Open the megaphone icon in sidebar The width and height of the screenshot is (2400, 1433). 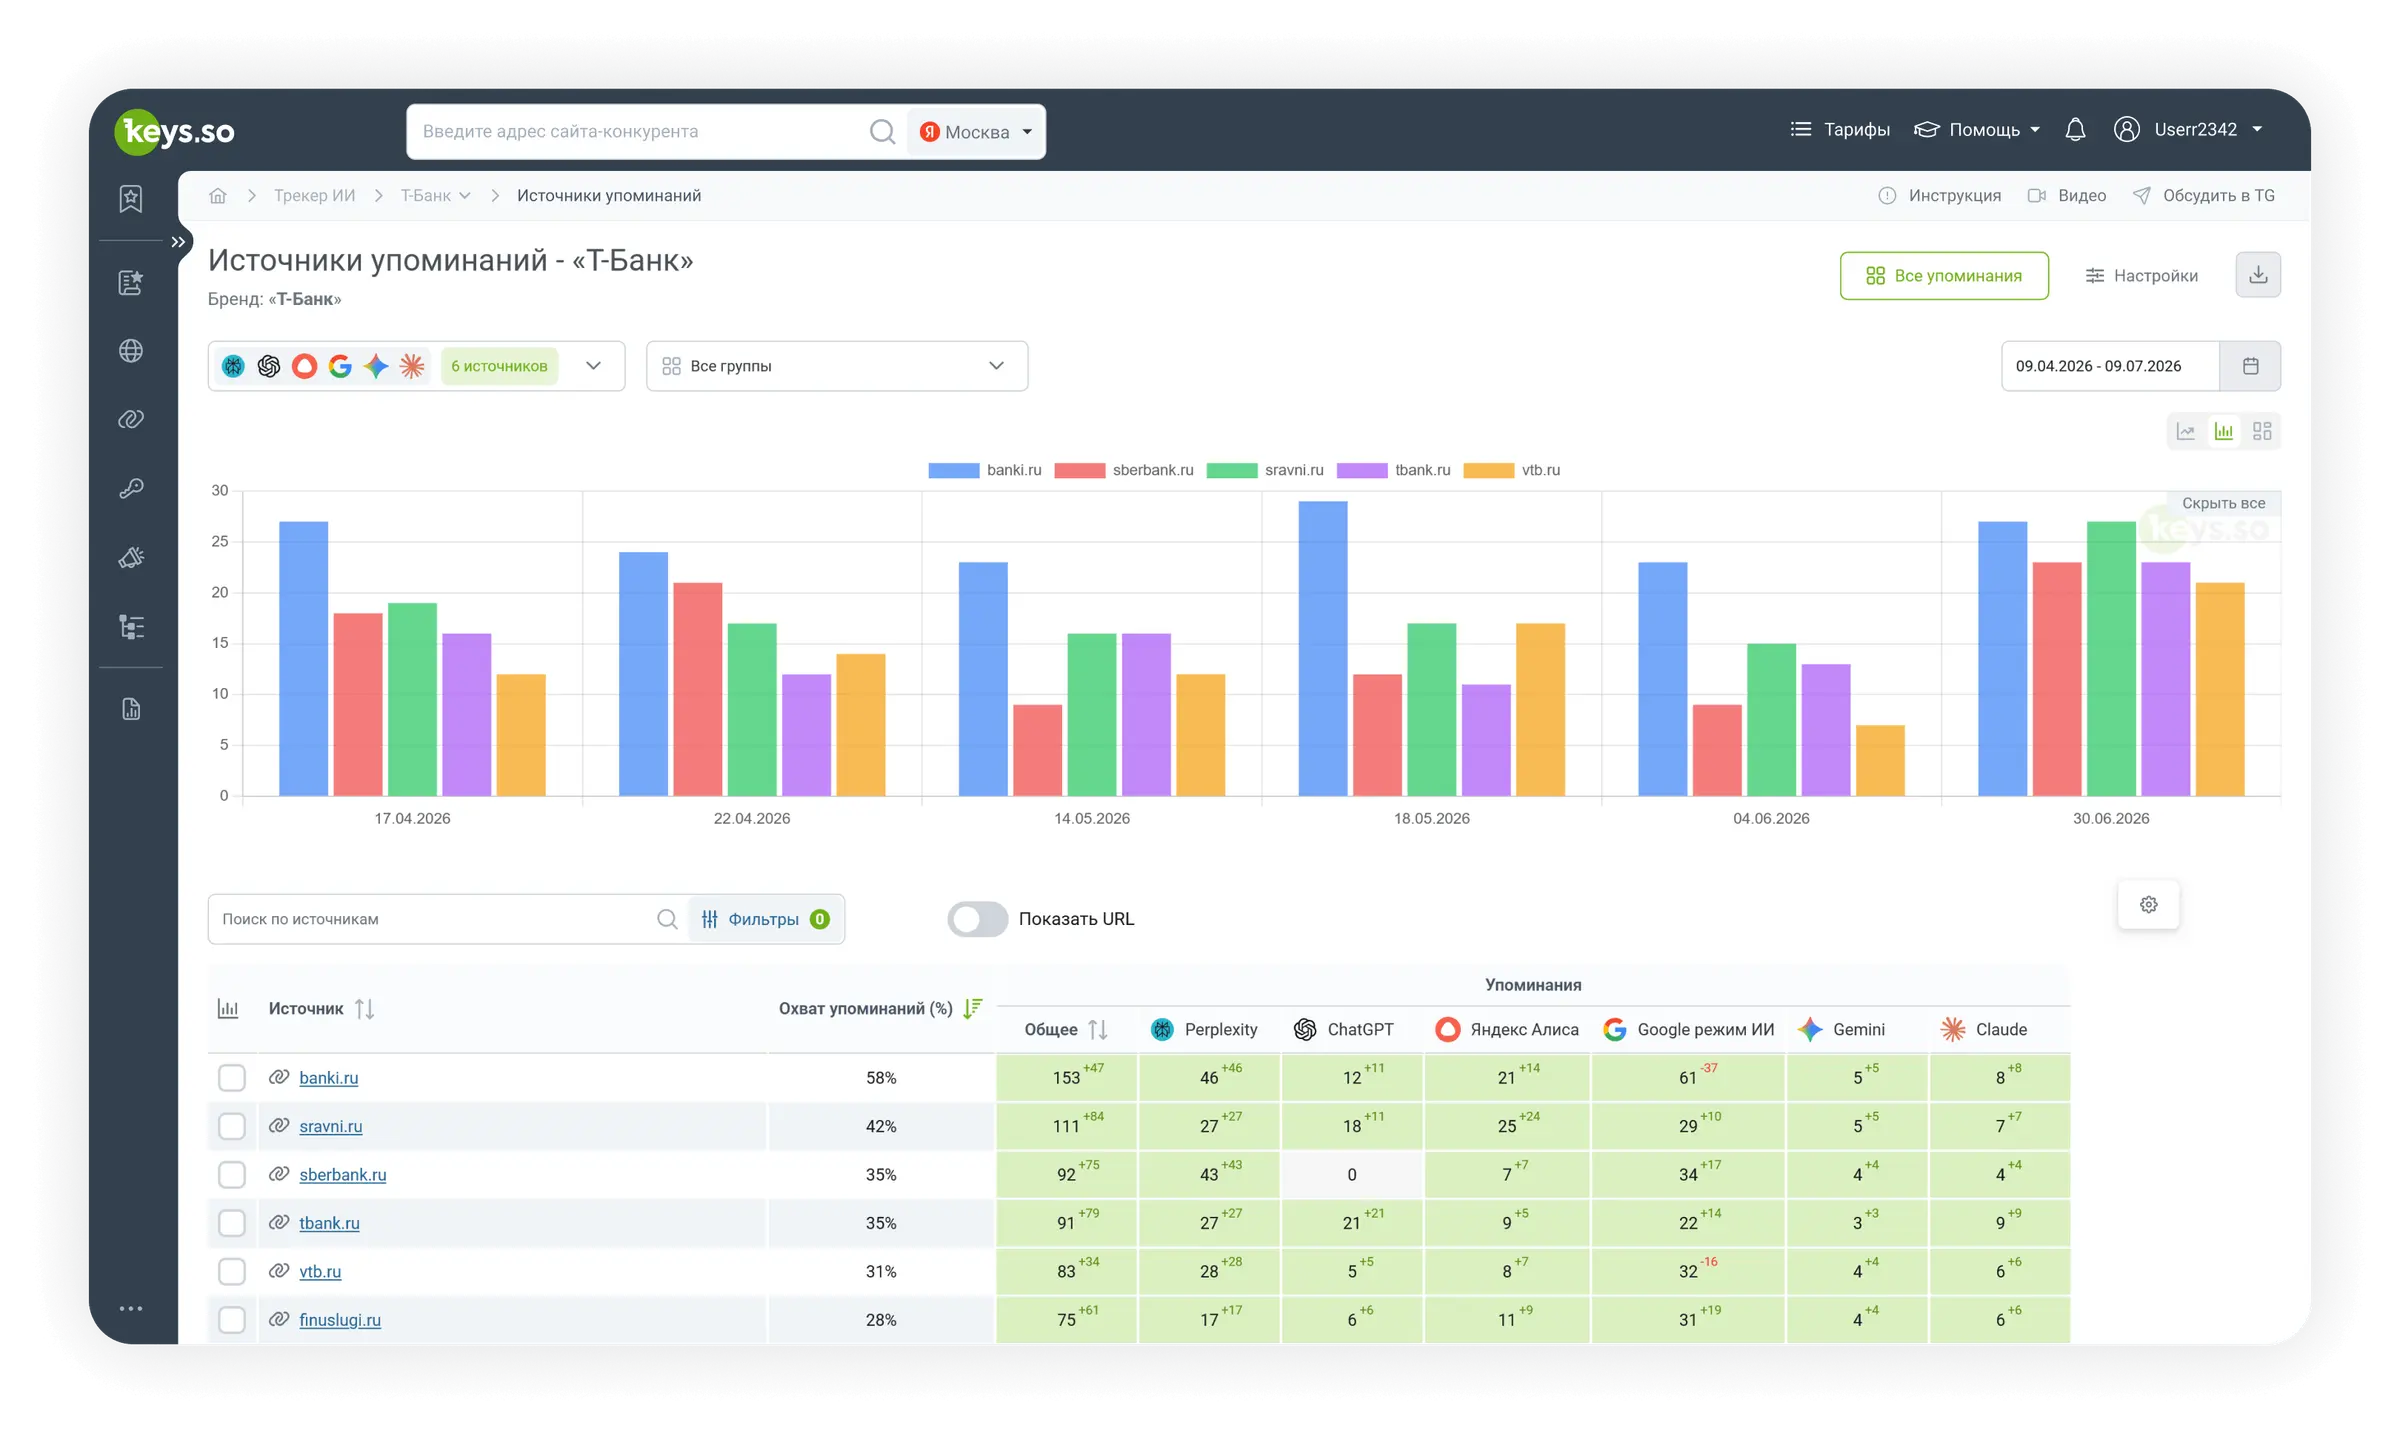[x=131, y=557]
